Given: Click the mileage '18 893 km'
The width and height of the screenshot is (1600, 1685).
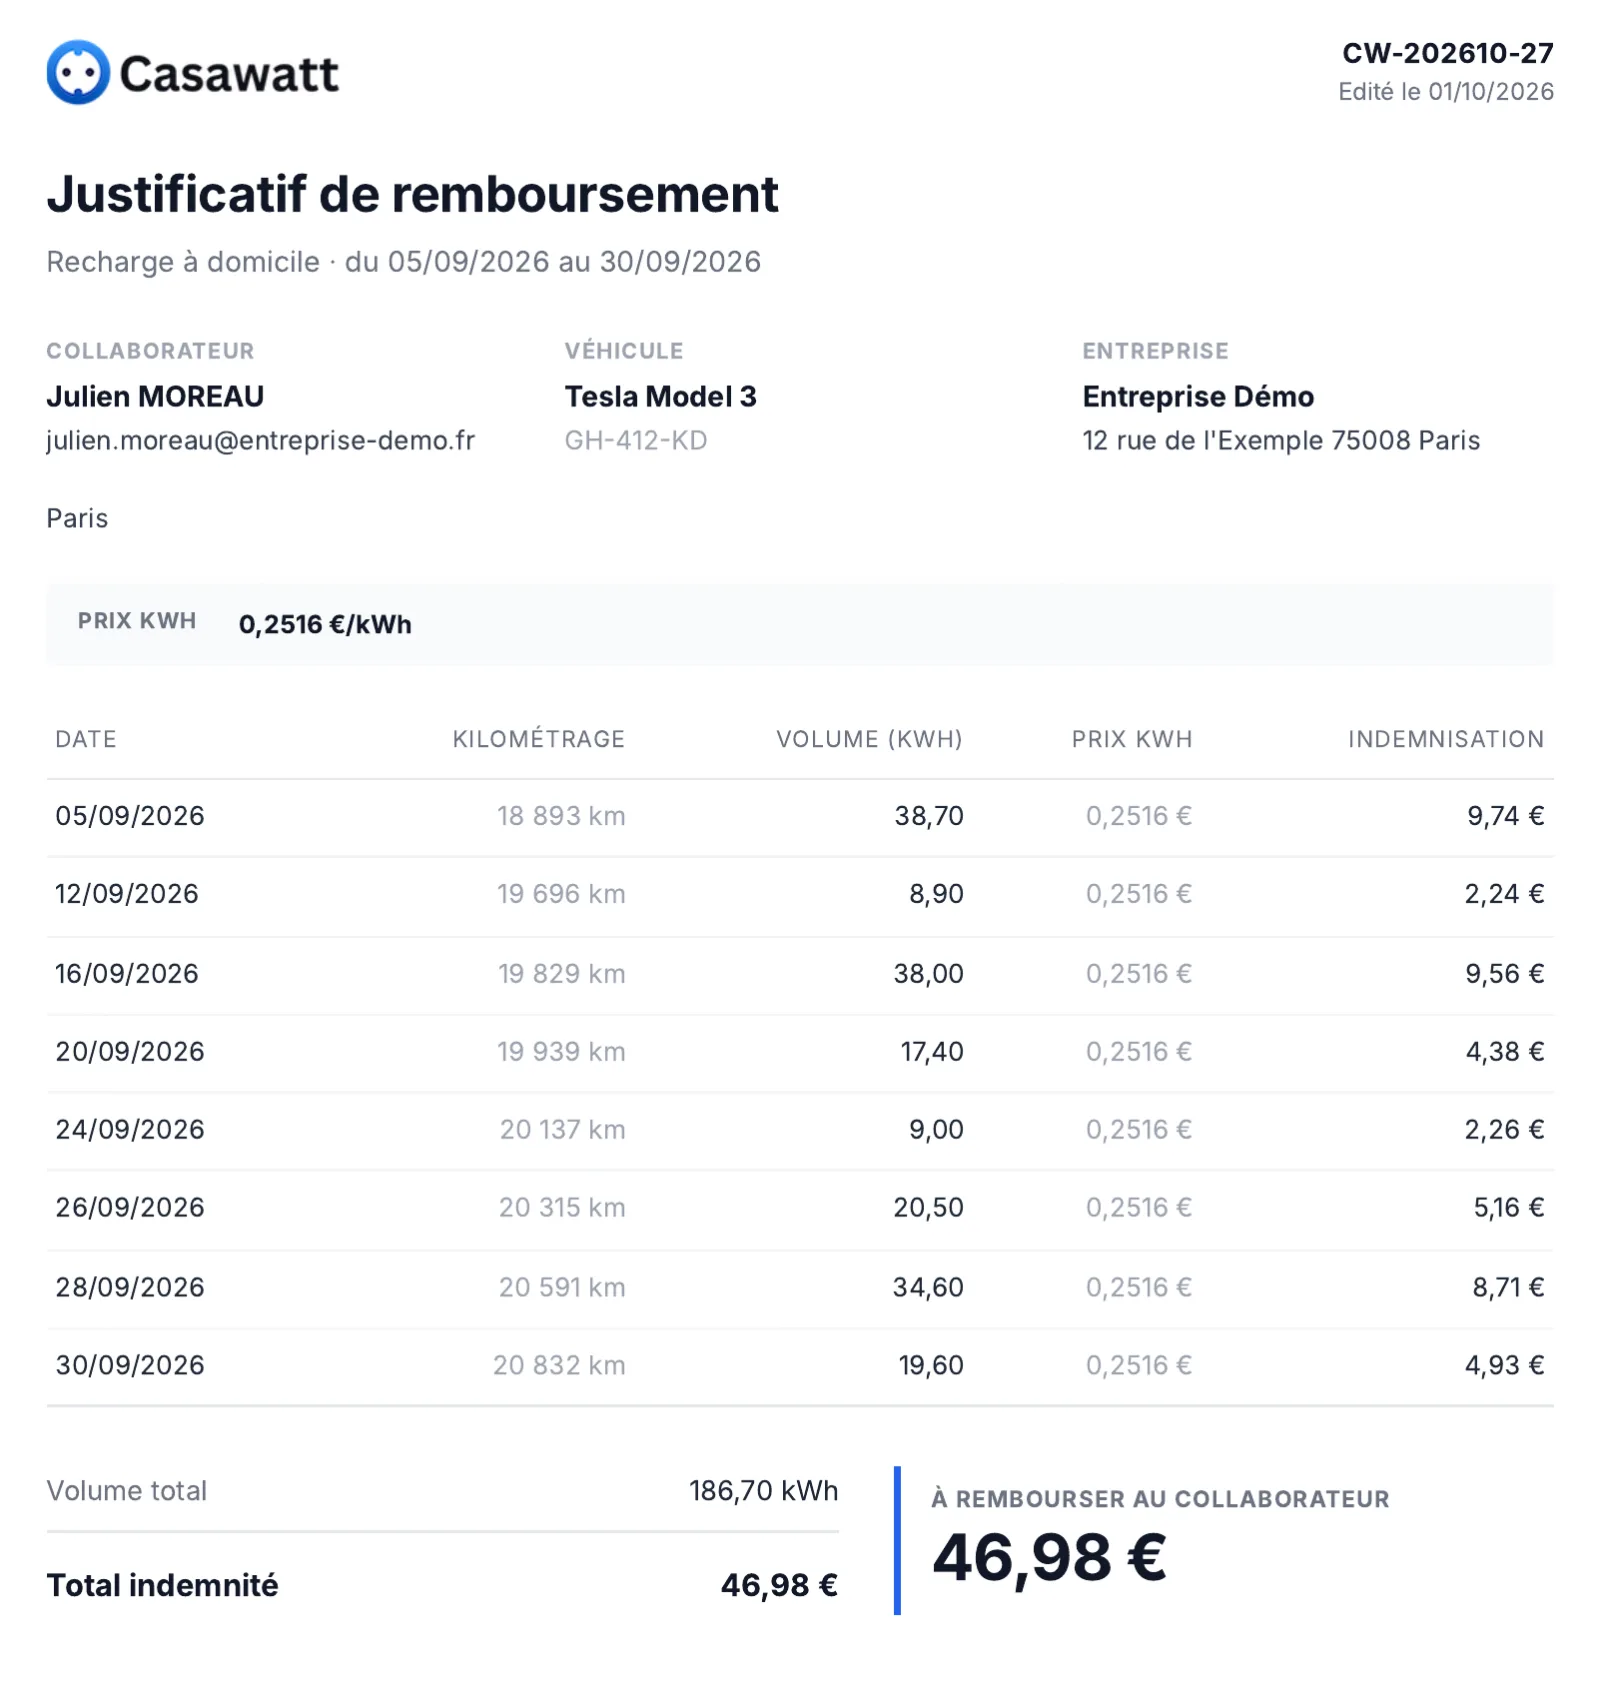Looking at the screenshot, I should tap(561, 816).
